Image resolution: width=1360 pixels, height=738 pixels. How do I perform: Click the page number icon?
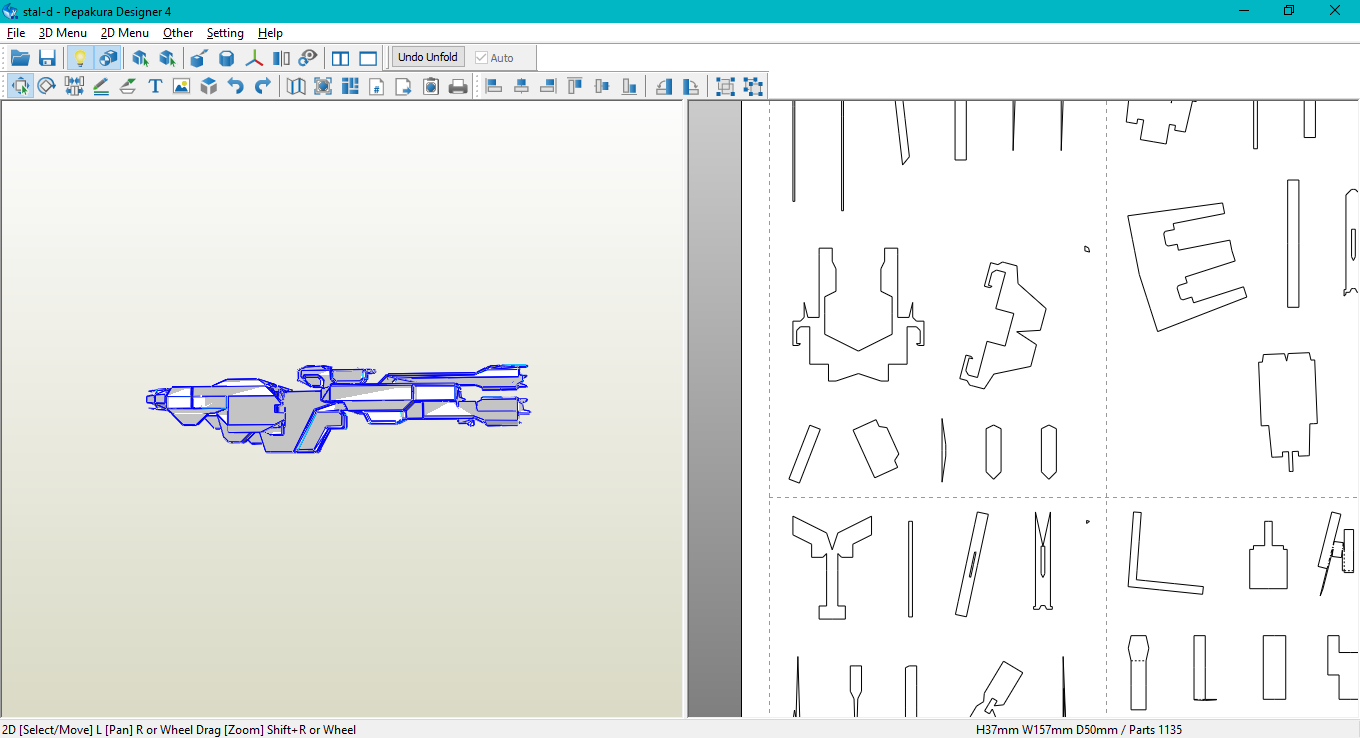377,86
